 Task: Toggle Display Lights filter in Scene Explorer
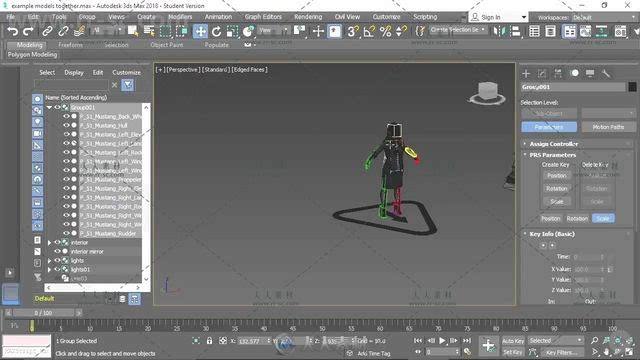point(37,122)
